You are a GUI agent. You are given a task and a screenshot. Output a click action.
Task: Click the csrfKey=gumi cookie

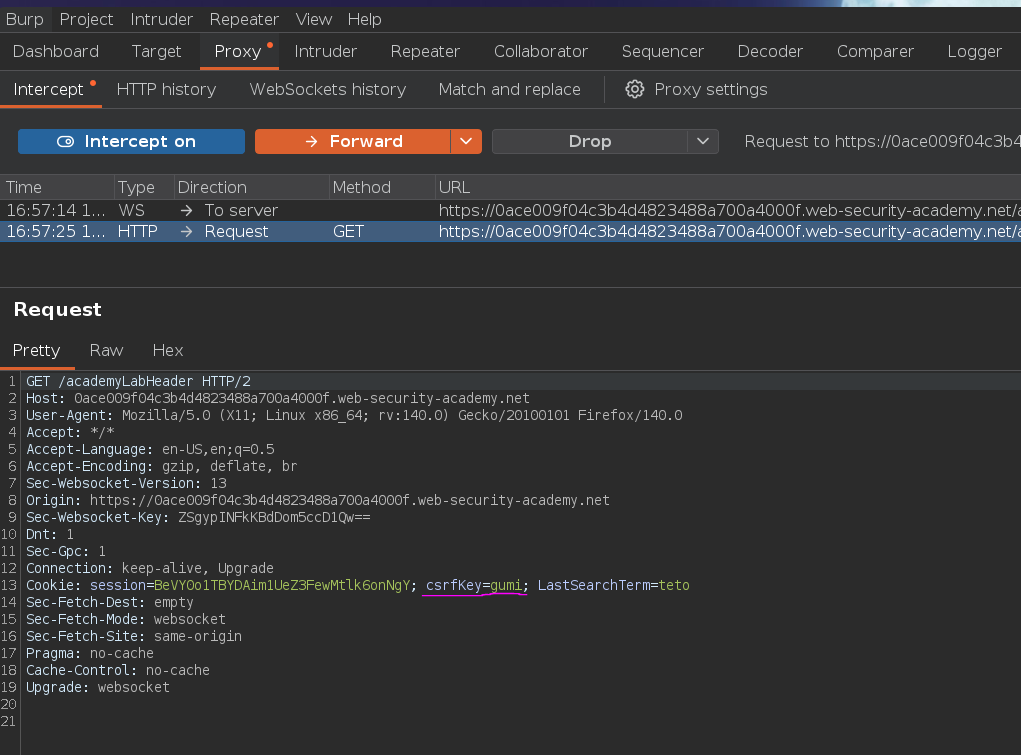coord(474,585)
